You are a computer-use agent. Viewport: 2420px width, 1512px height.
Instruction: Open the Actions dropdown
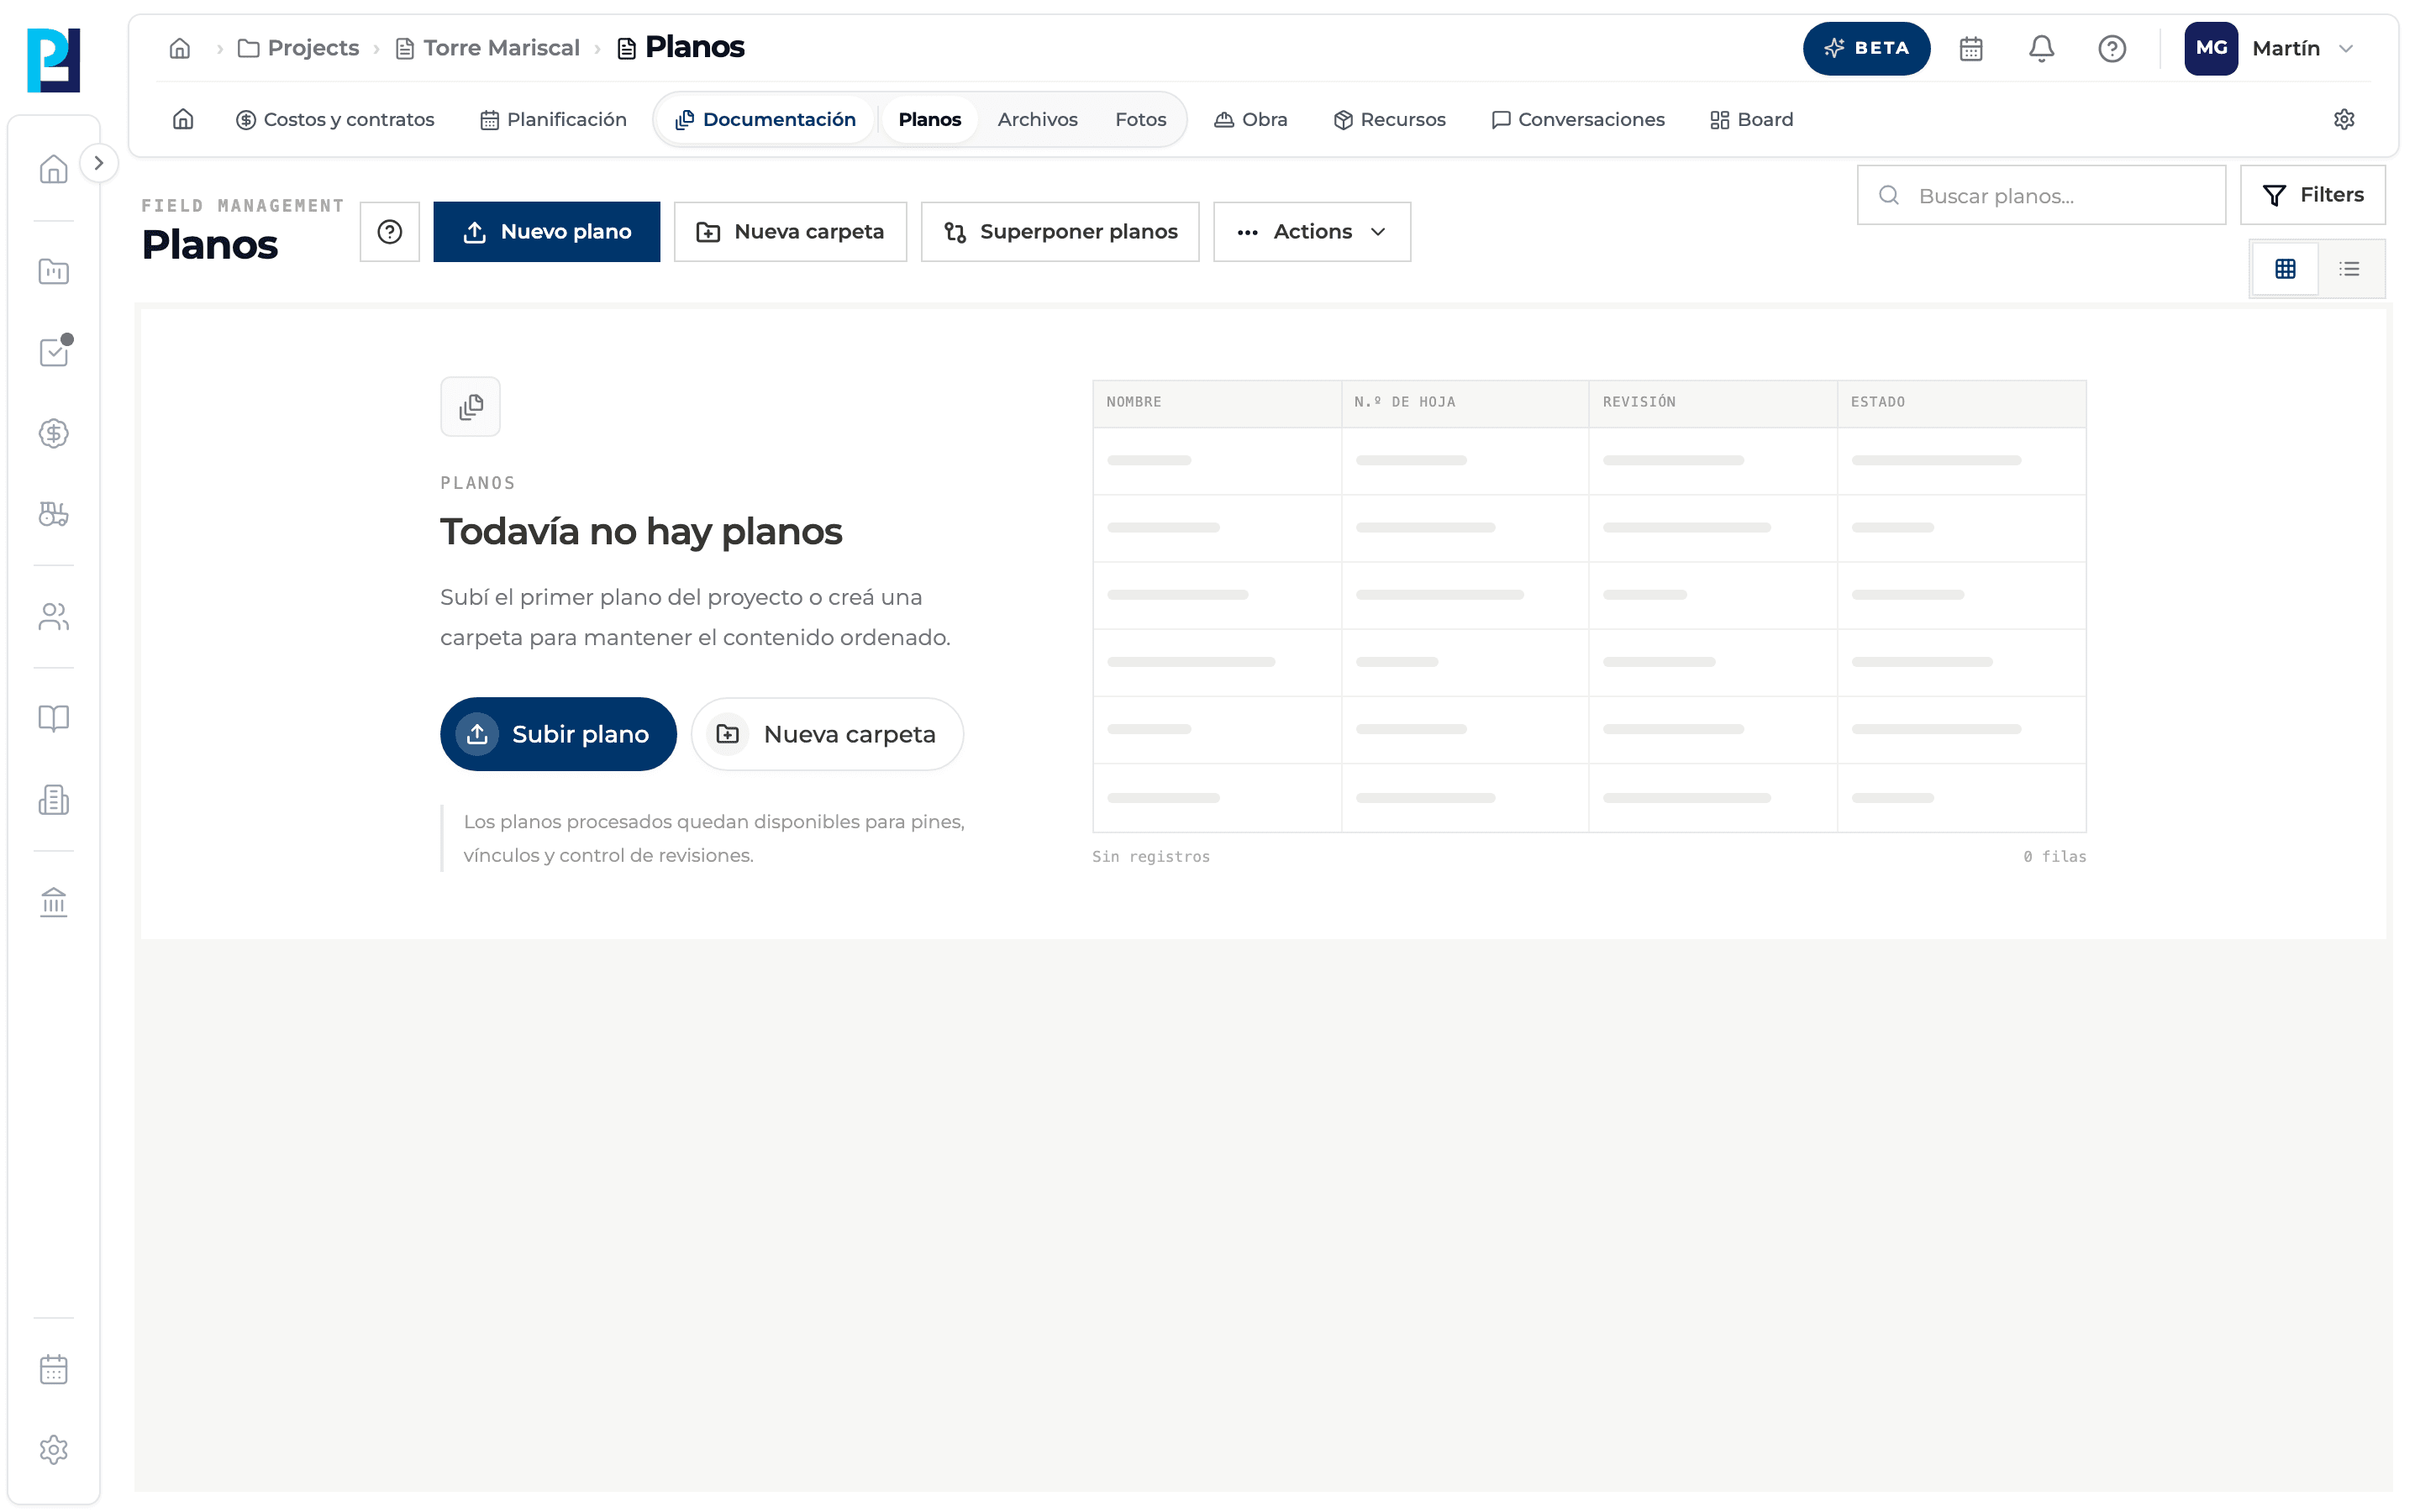point(1312,232)
